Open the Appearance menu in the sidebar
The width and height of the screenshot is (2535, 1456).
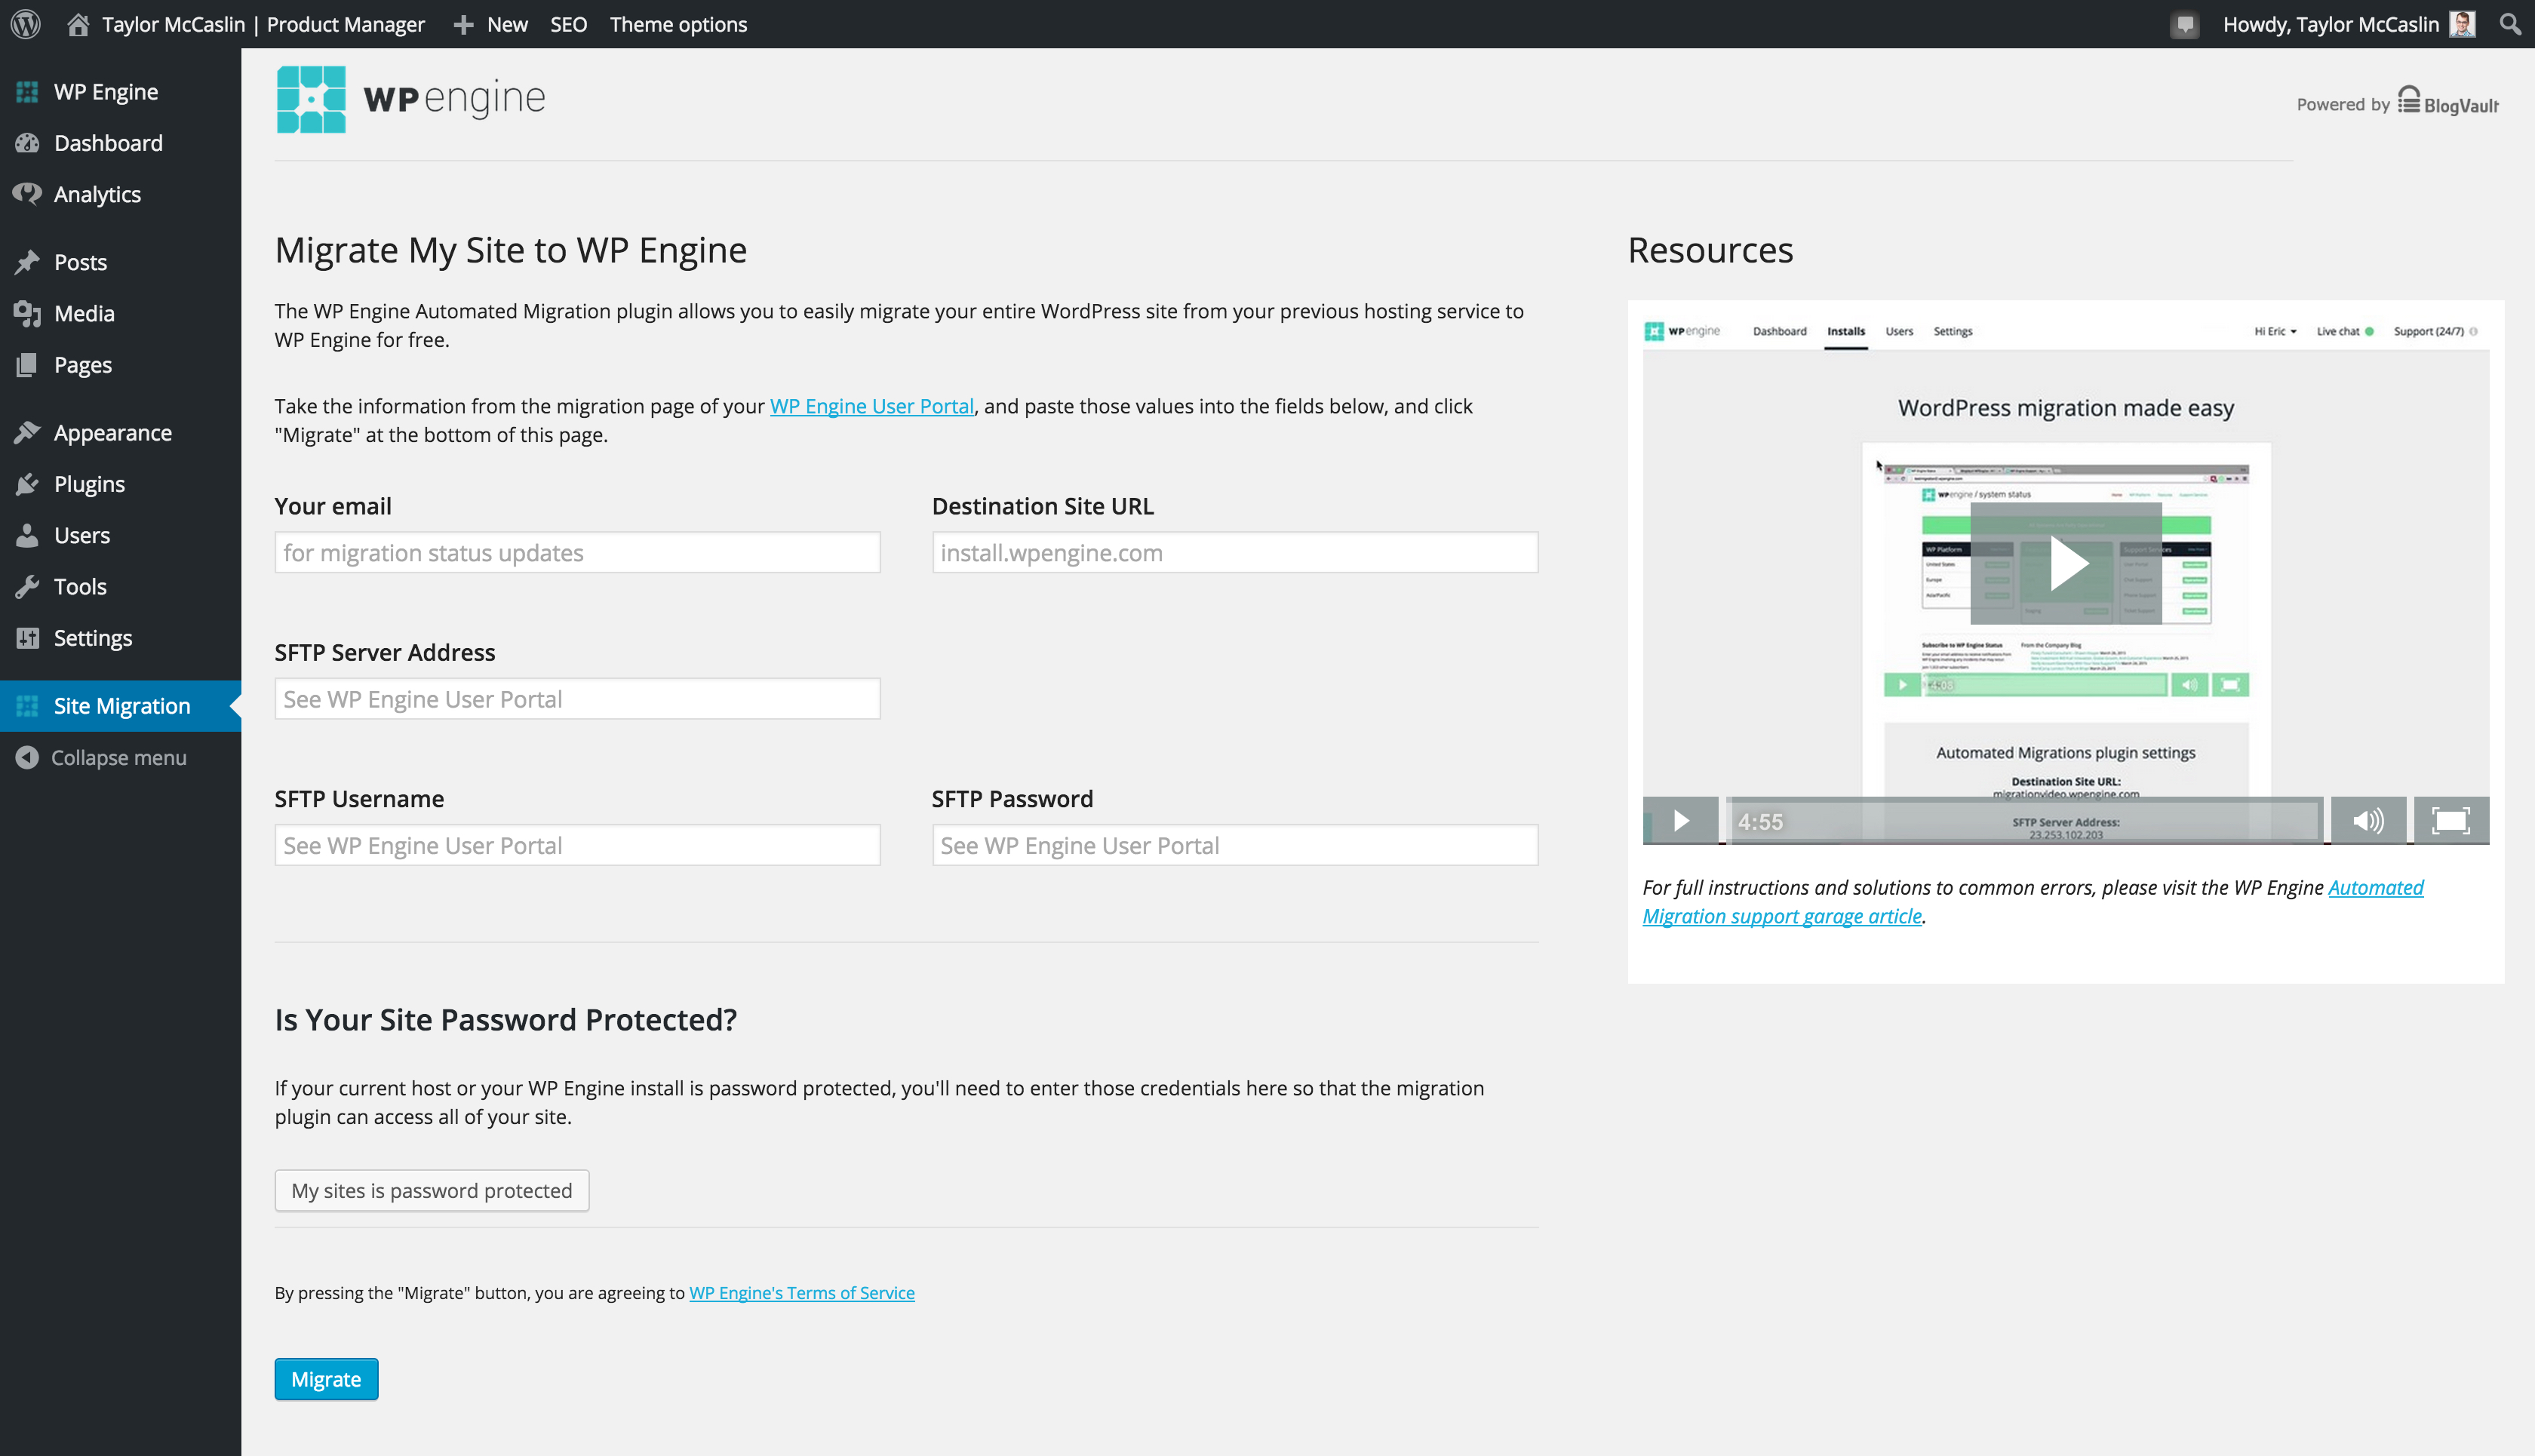pos(112,432)
